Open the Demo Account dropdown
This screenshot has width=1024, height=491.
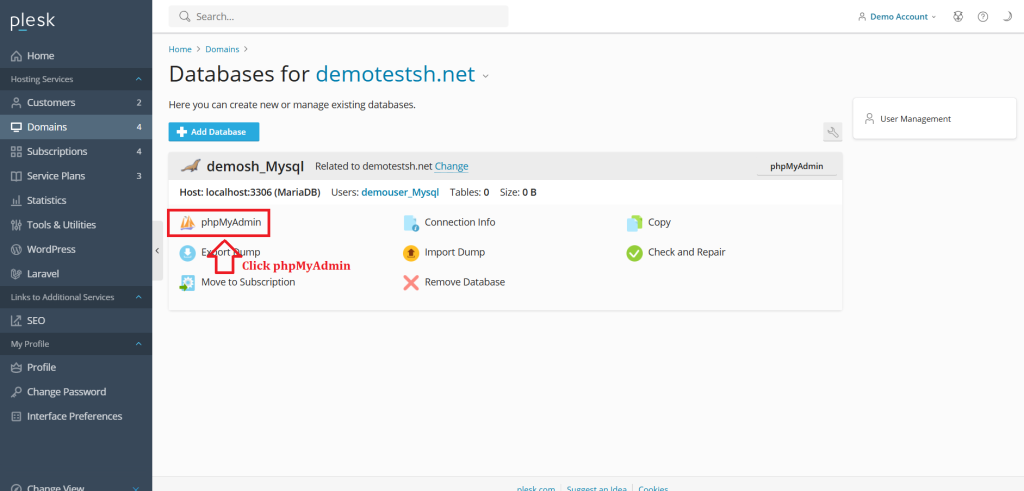pos(897,17)
